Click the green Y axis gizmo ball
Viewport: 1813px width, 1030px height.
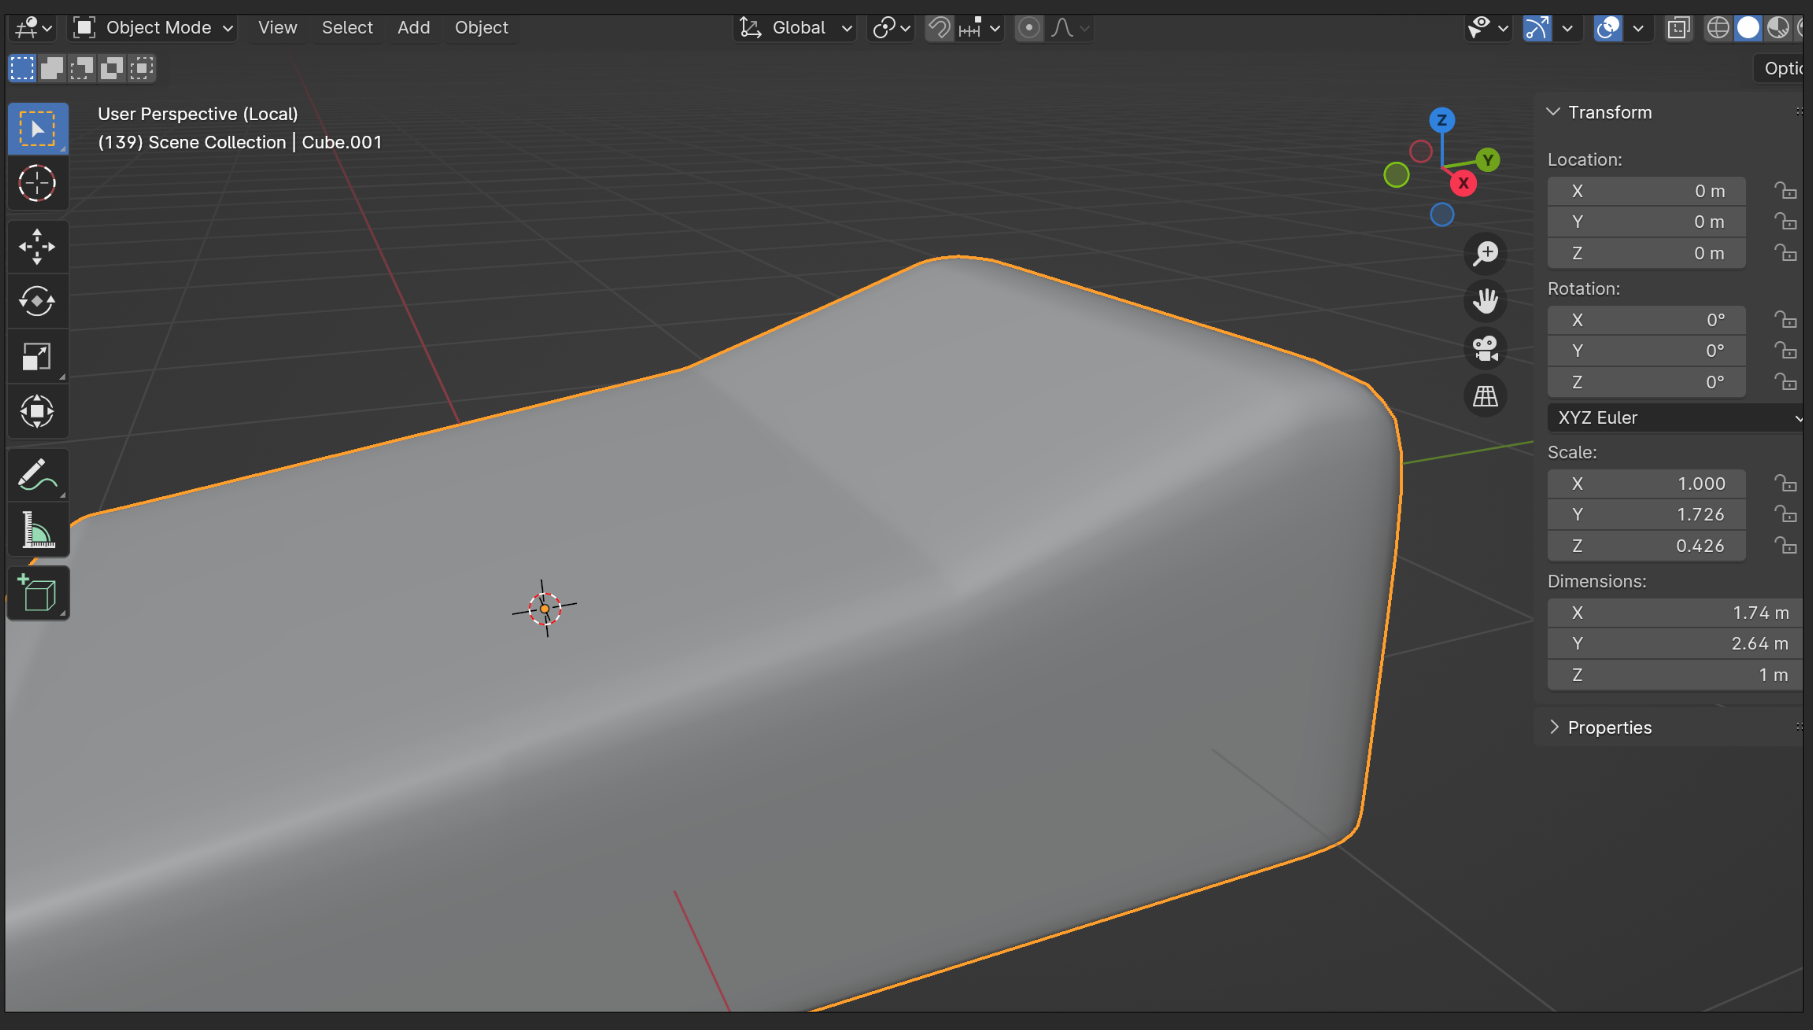pyautogui.click(x=1488, y=160)
